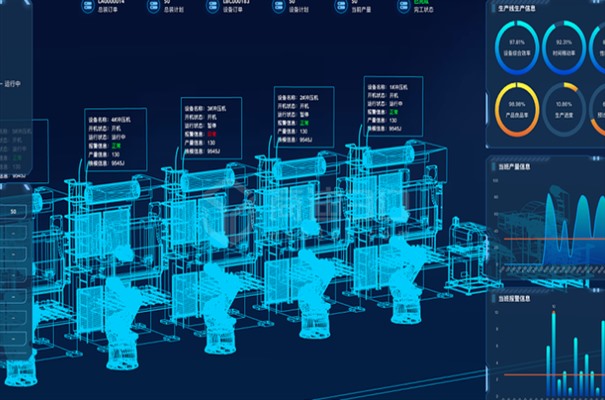The height and width of the screenshot is (400, 605).
Task: Select the 设备综合效率 97.81% gauge
Action: tap(517, 47)
